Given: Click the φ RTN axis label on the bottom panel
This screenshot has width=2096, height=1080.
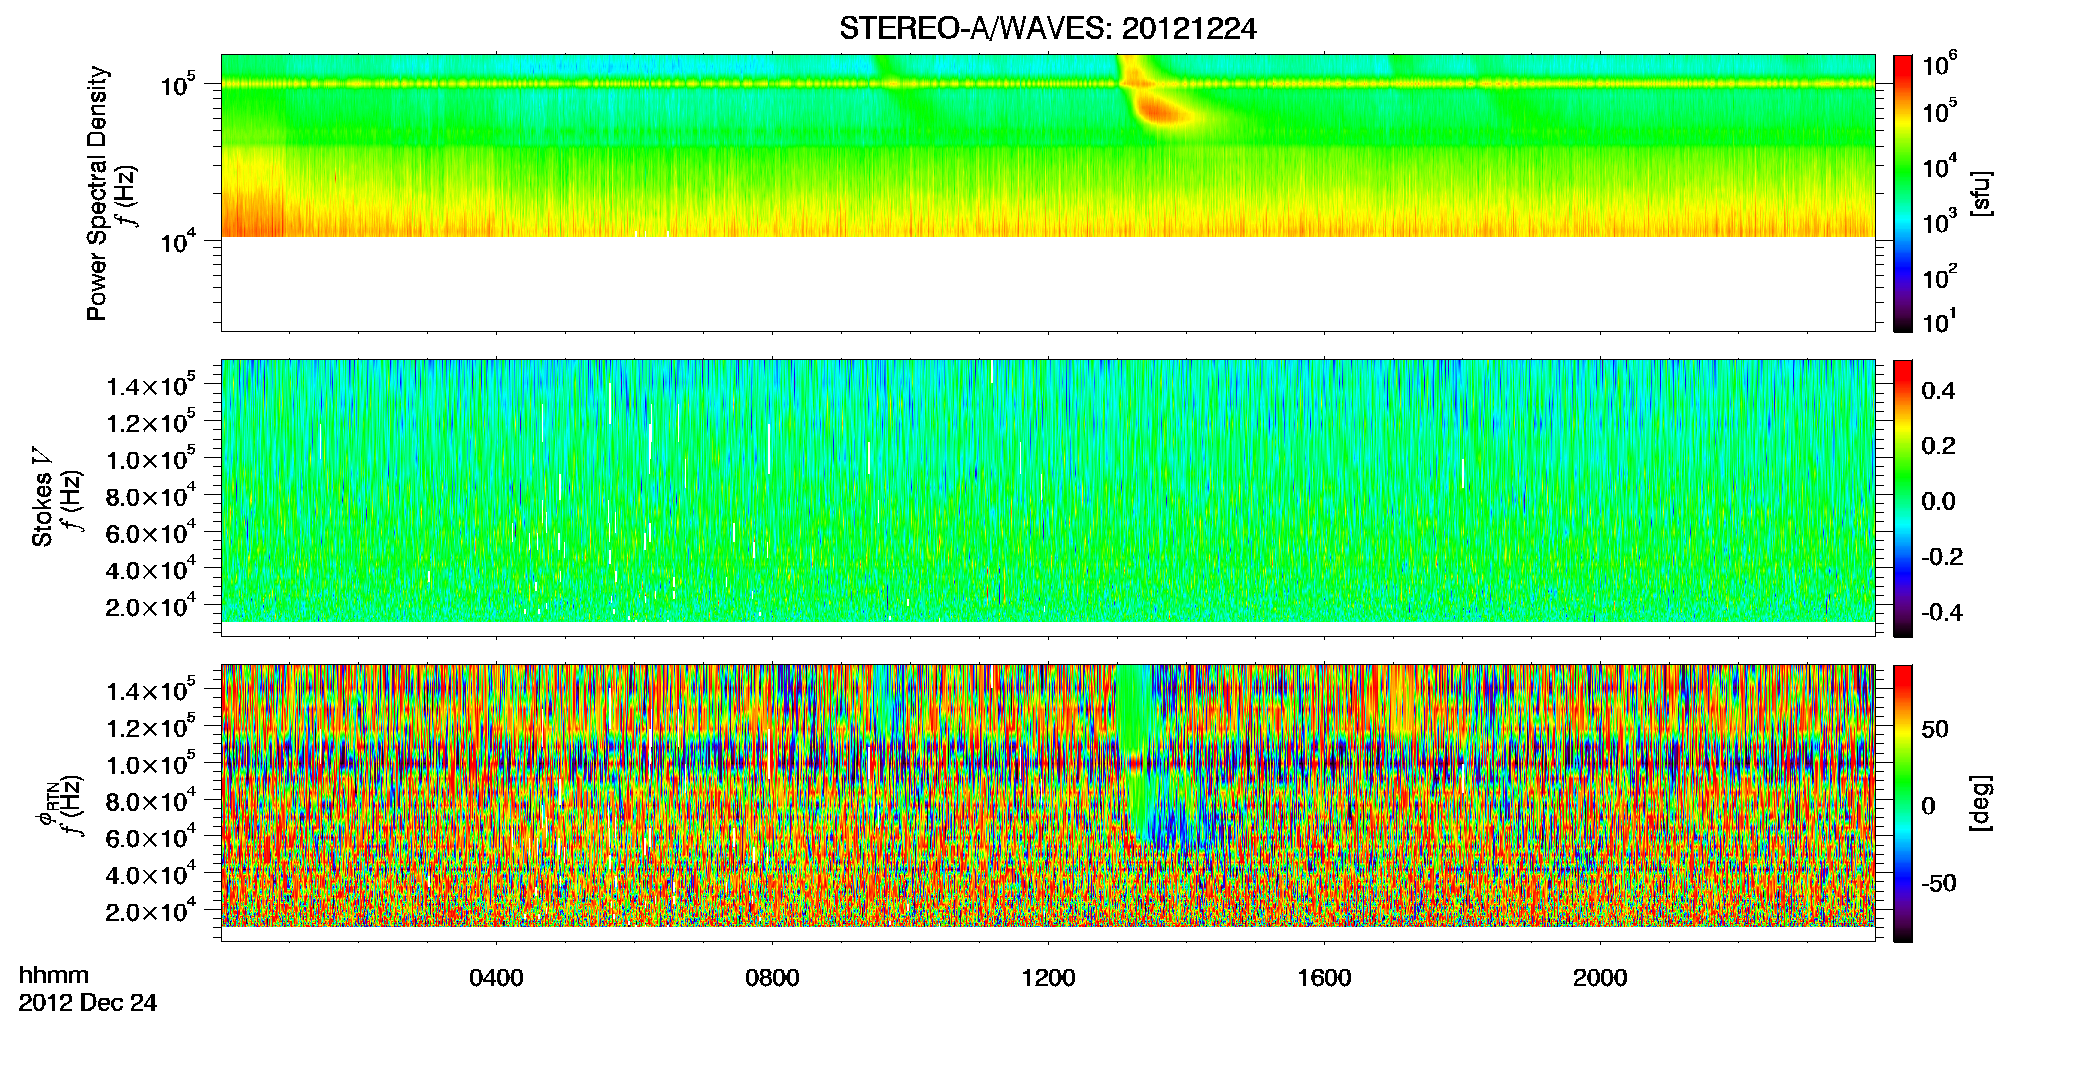Looking at the screenshot, I should point(48,803).
